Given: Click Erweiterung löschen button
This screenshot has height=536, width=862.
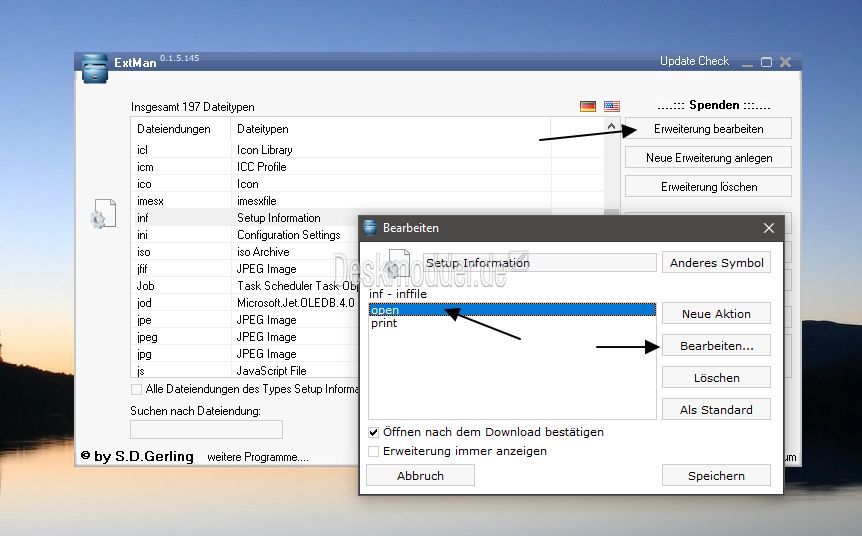Looking at the screenshot, I should pos(708,187).
